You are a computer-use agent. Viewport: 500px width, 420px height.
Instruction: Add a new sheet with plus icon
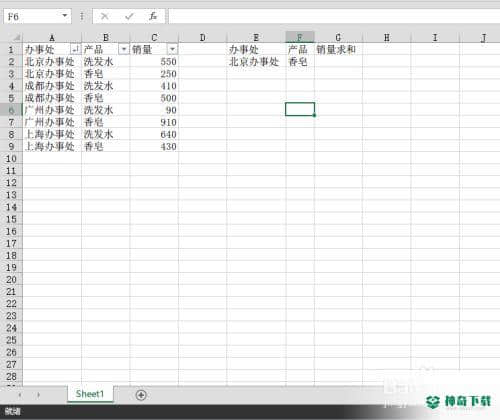[x=141, y=395]
